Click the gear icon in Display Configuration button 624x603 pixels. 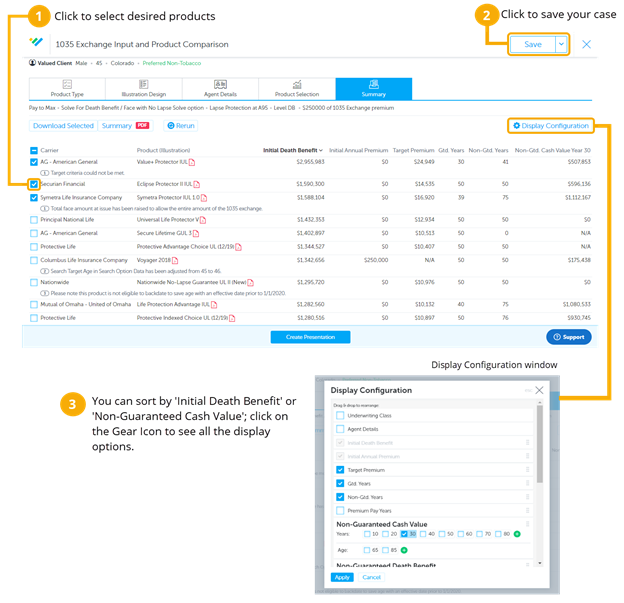[517, 125]
